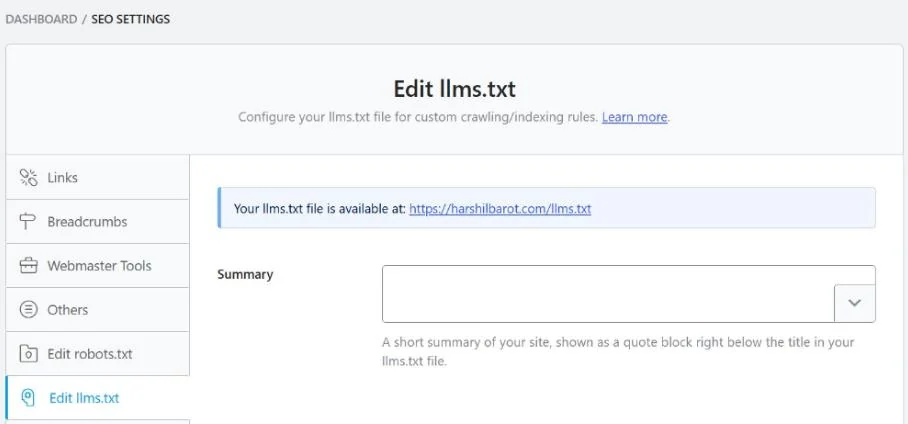Click the Edit llms.txt page heading
The image size is (908, 424).
coord(455,89)
